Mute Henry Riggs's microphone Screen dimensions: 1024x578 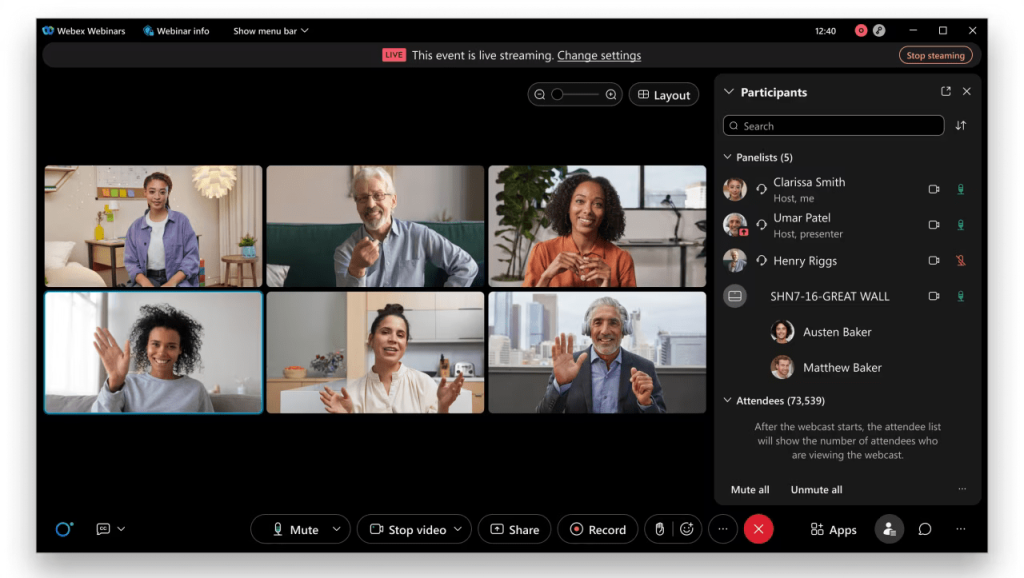tap(960, 260)
